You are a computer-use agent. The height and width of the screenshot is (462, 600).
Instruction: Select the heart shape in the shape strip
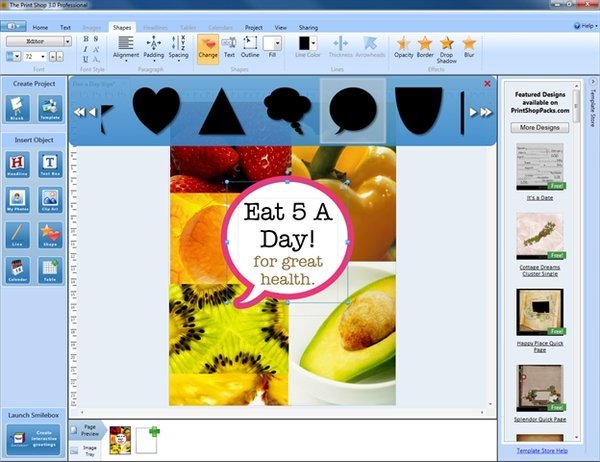point(156,110)
